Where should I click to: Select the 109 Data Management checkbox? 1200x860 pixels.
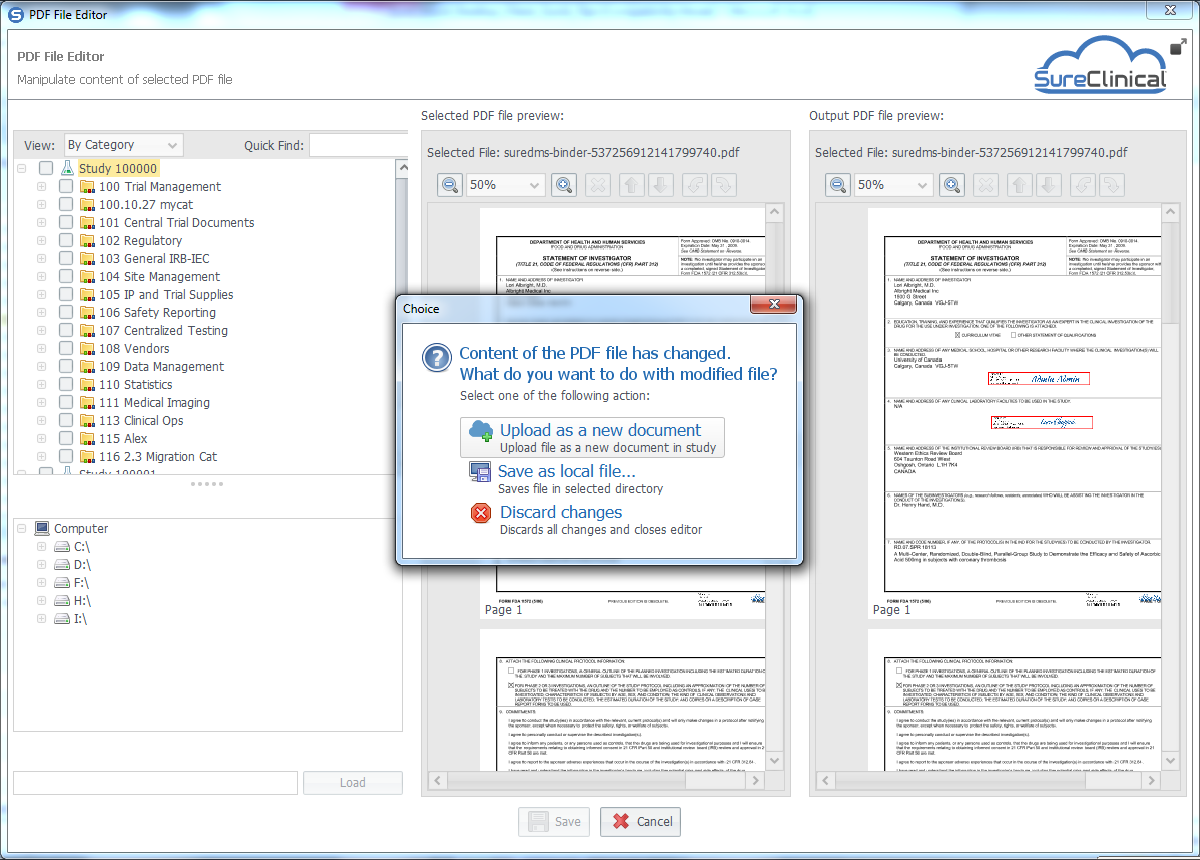66,366
